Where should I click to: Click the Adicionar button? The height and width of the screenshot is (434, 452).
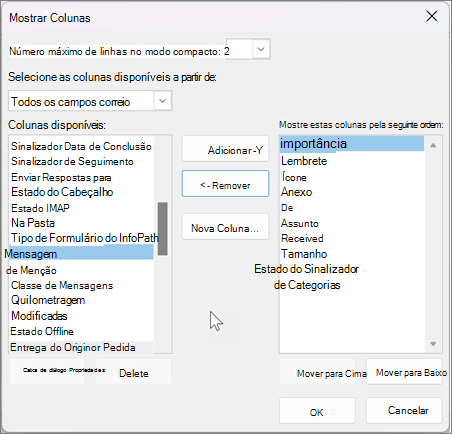[225, 149]
